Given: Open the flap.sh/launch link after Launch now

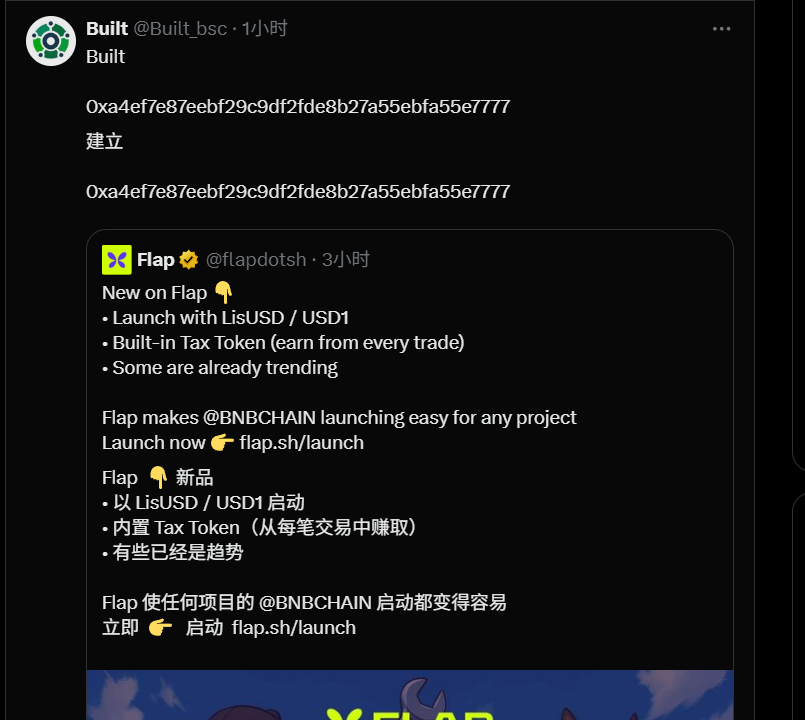Looking at the screenshot, I should [x=301, y=443].
